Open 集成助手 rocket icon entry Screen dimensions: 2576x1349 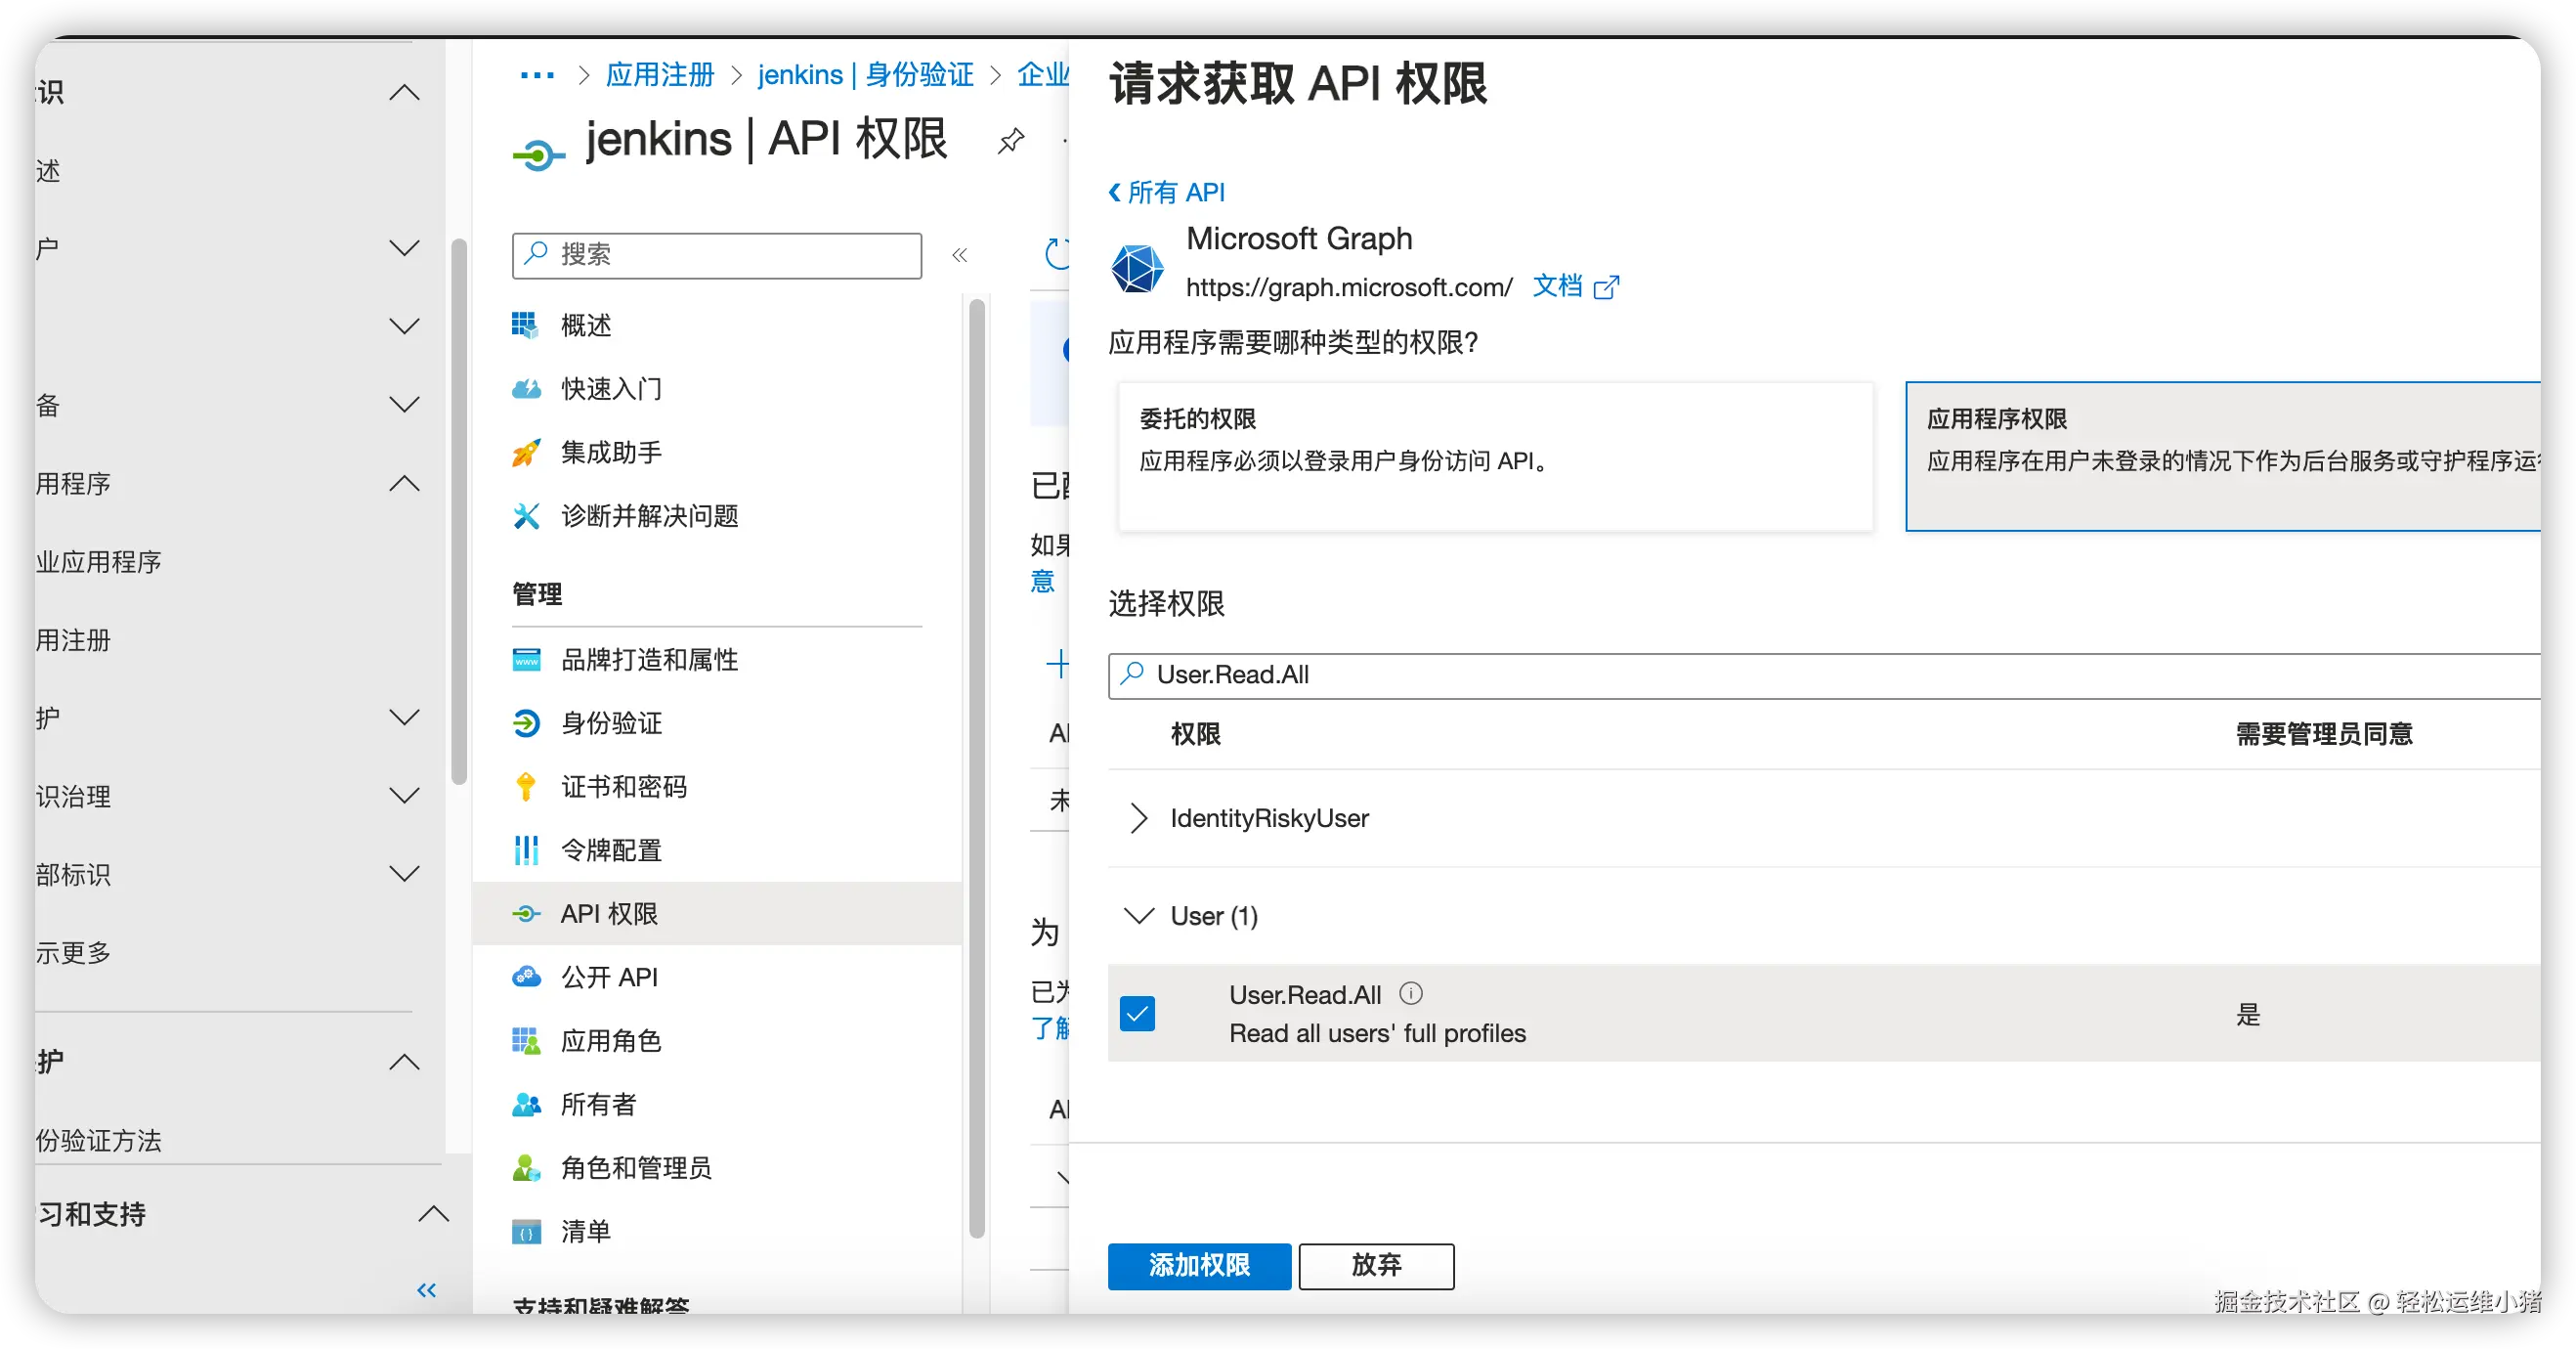pos(526,453)
